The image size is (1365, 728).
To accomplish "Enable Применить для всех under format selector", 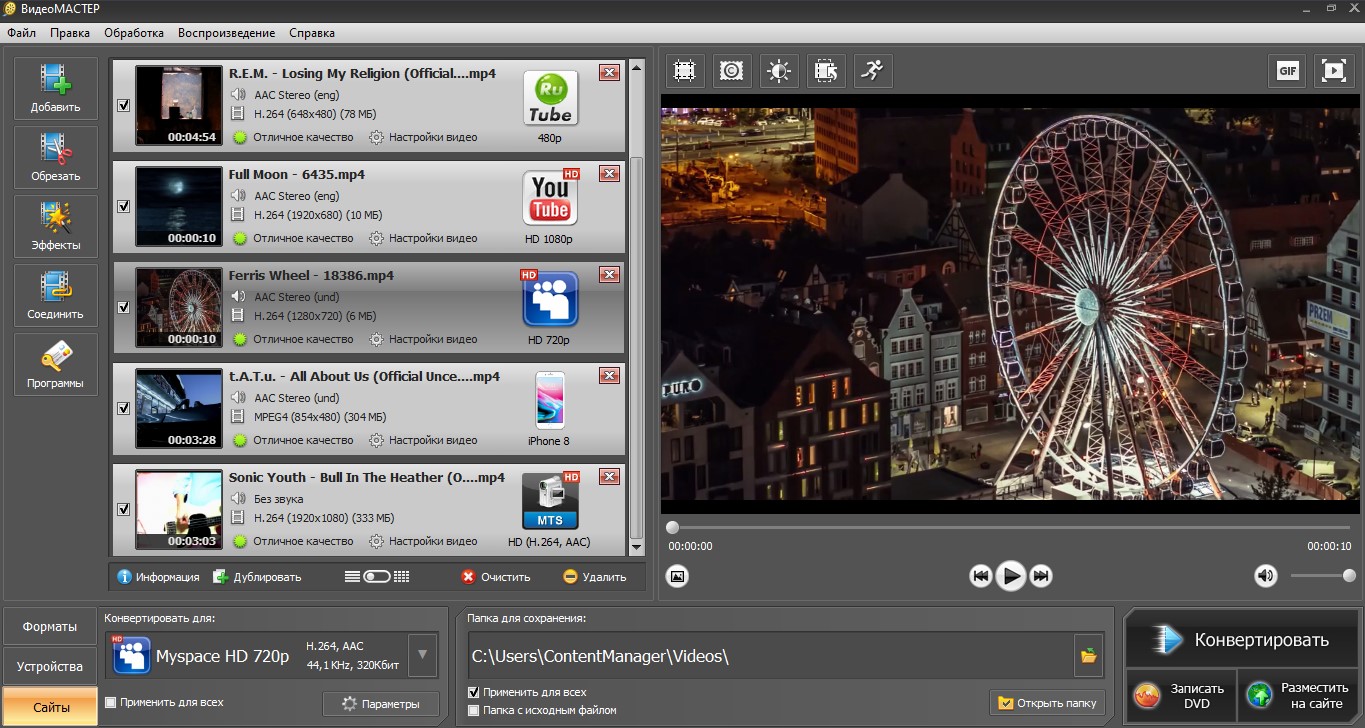I will [x=111, y=702].
